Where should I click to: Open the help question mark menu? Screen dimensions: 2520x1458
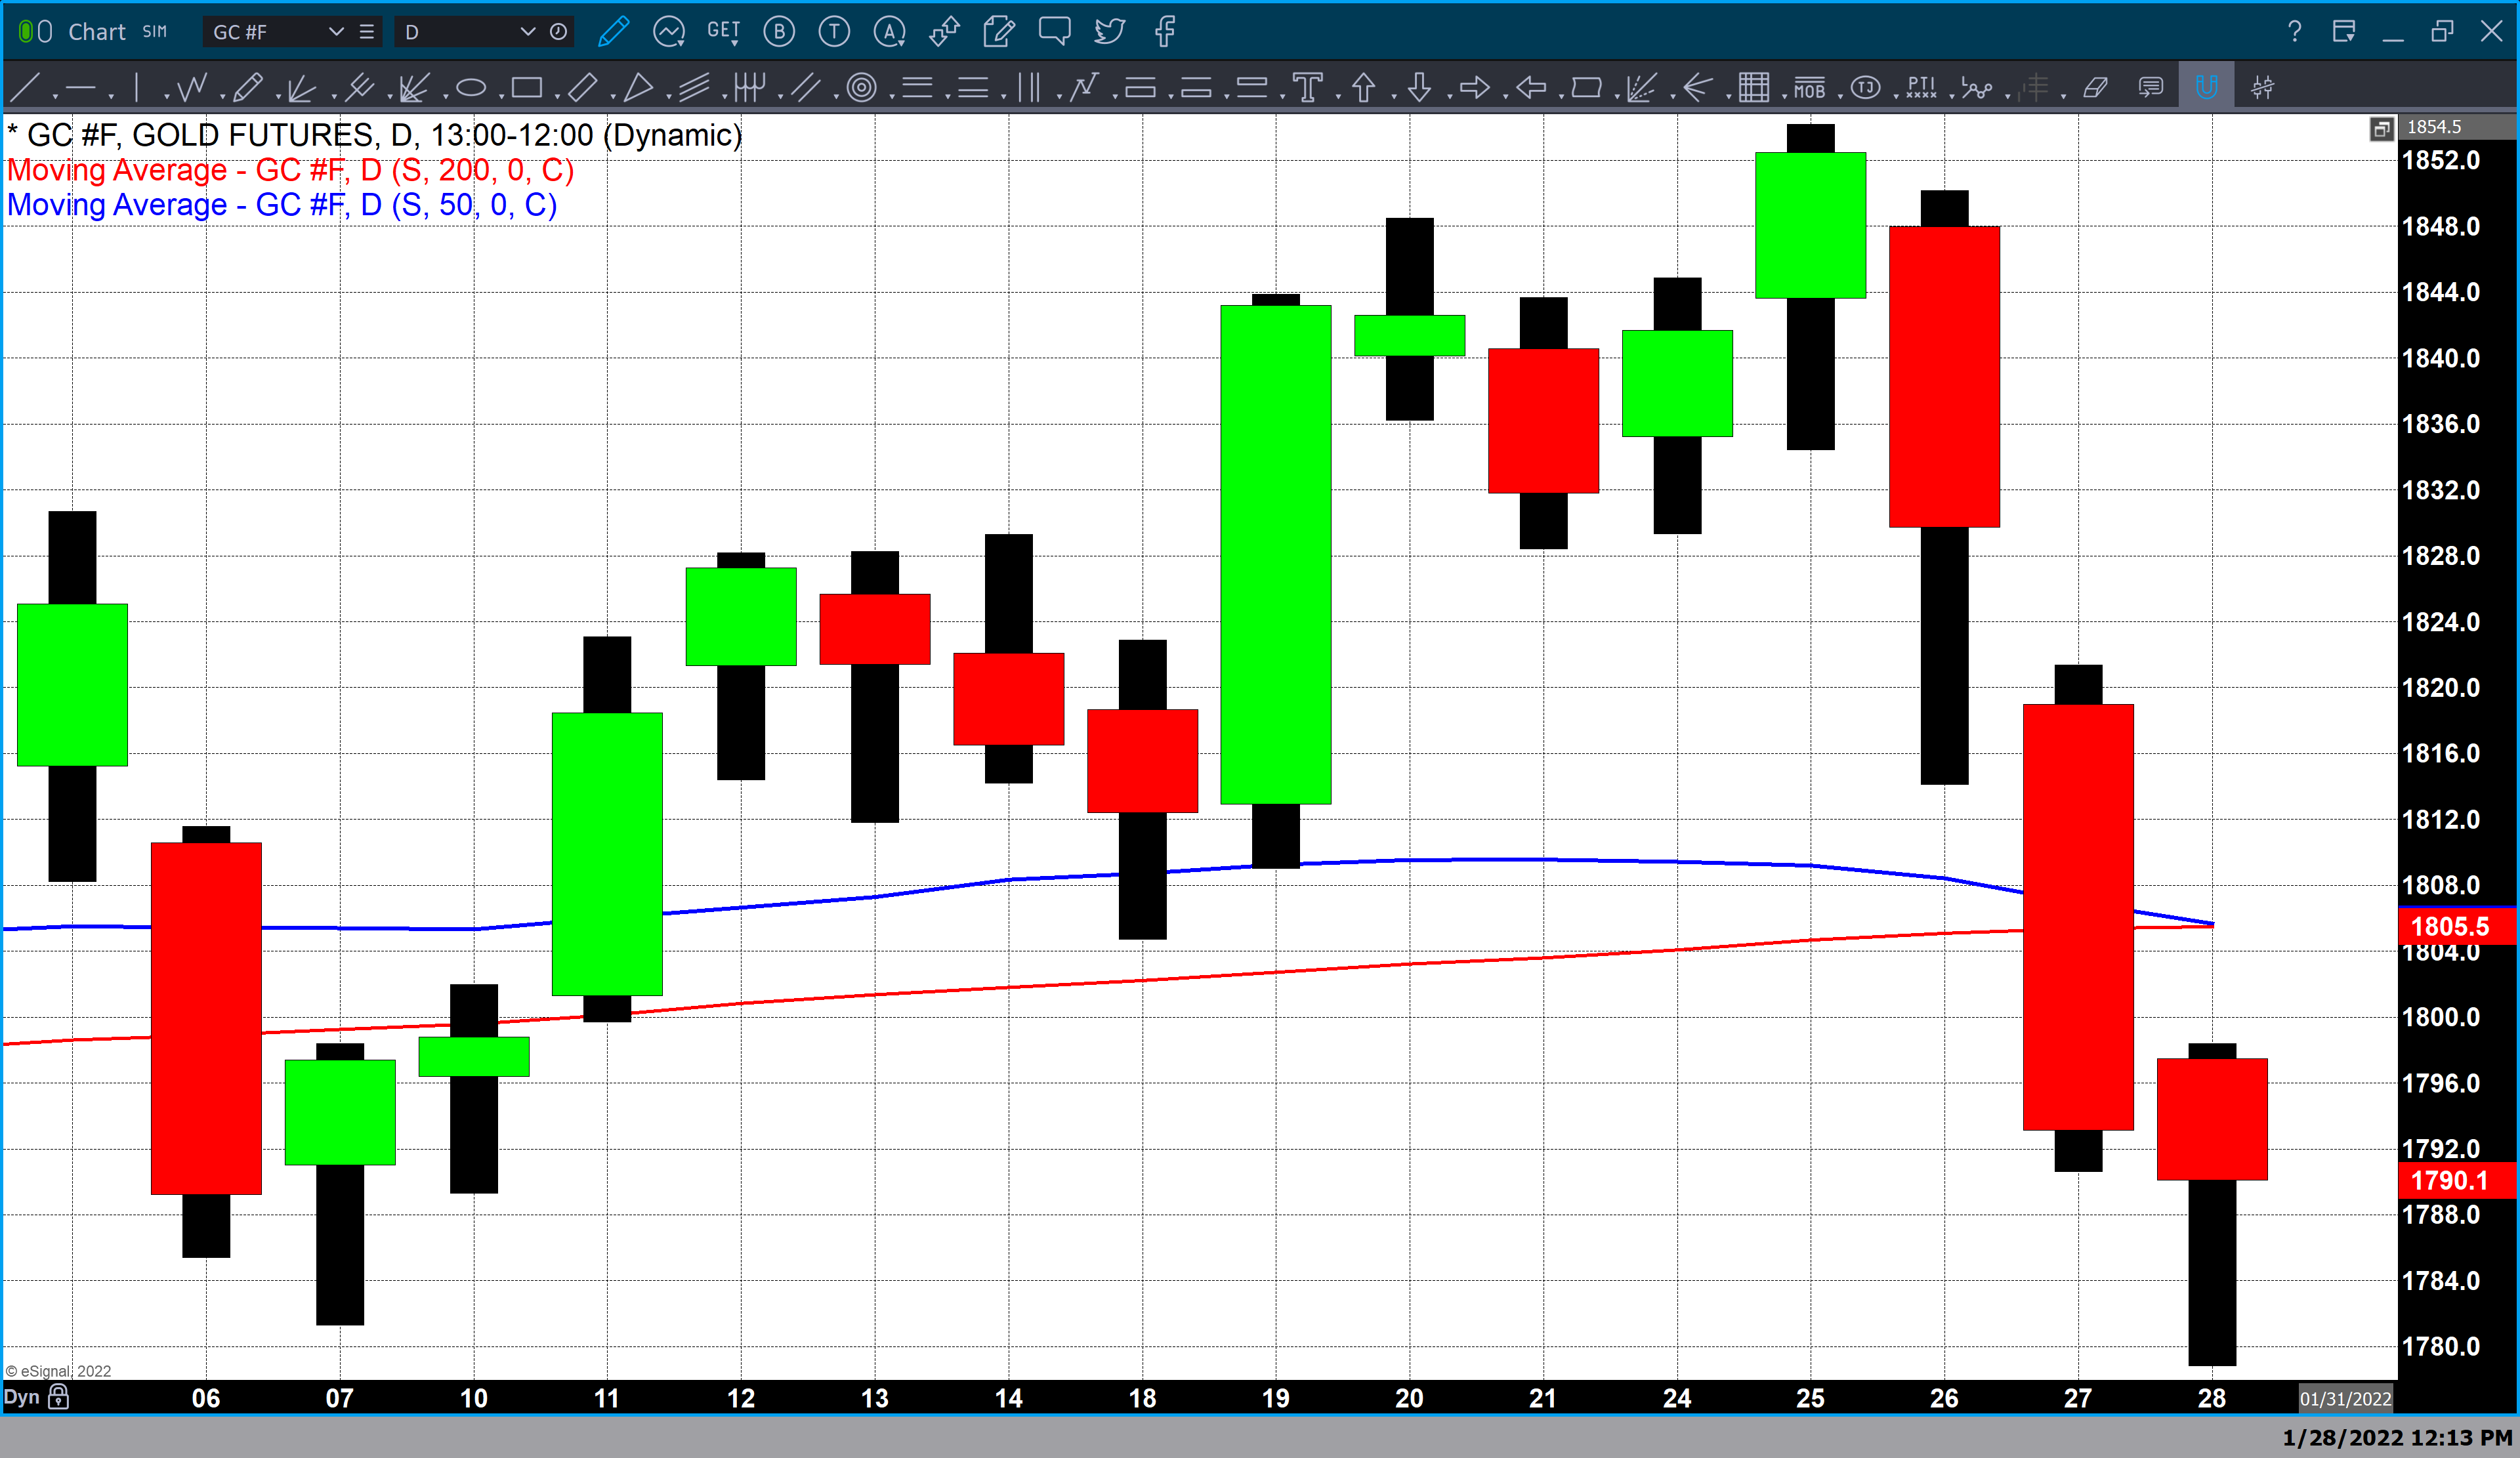click(x=2294, y=32)
